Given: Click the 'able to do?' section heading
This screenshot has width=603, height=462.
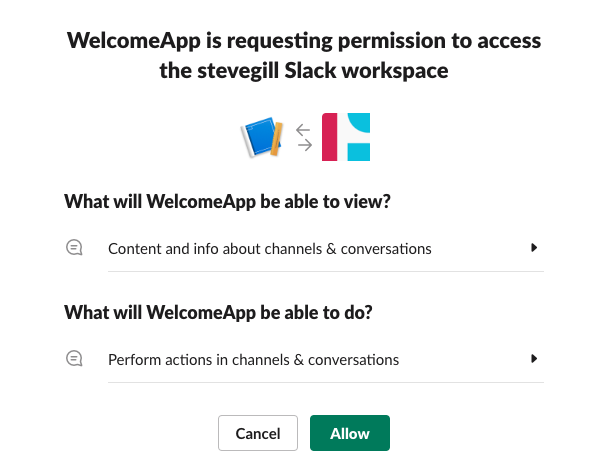Looking at the screenshot, I should coord(218,311).
